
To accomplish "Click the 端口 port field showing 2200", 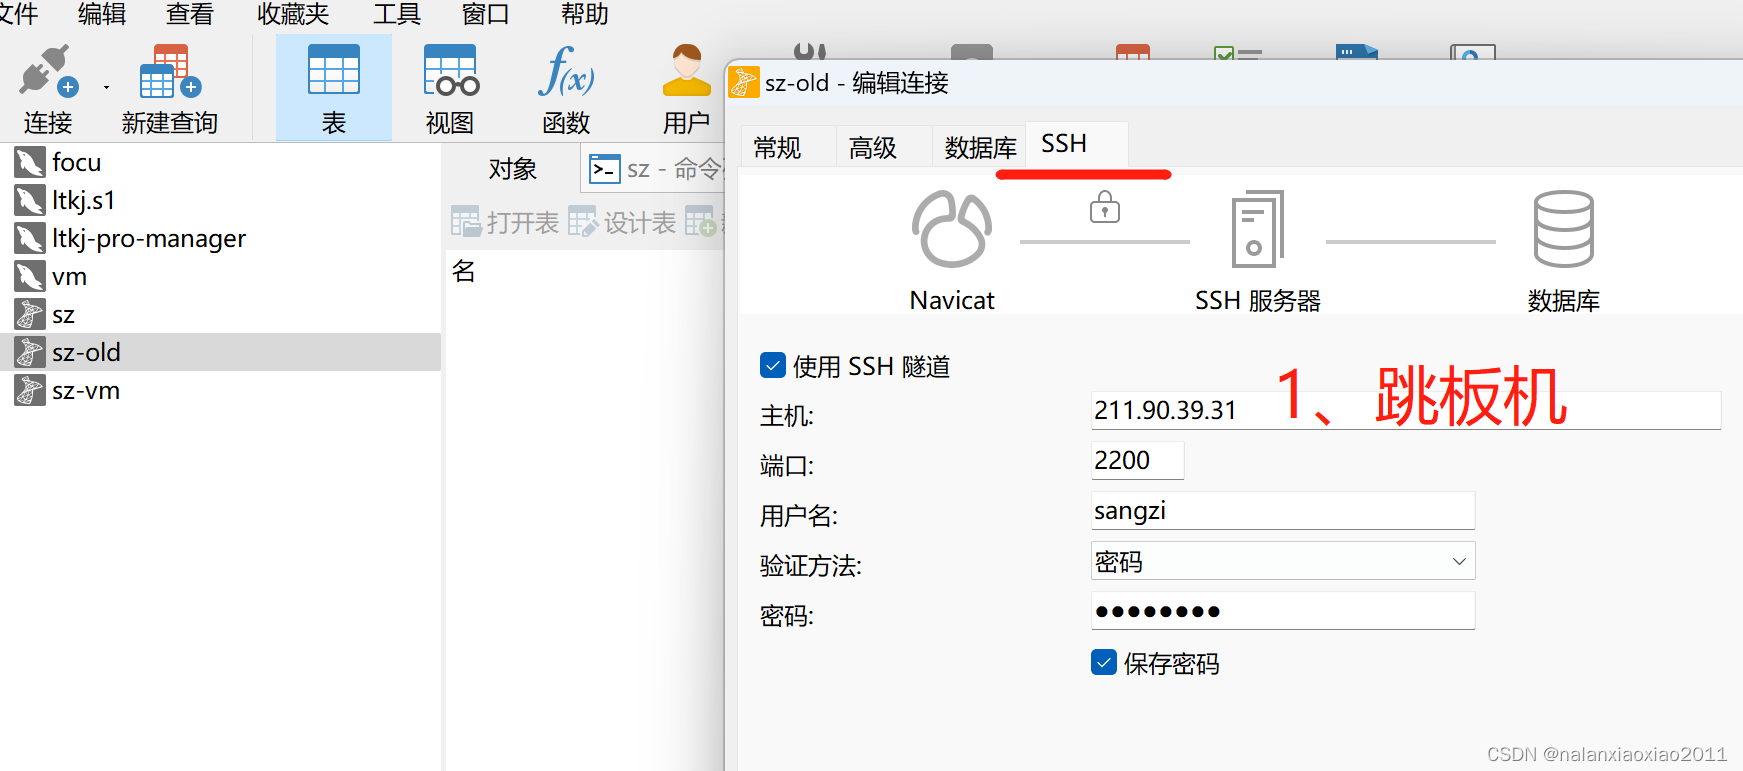I will pyautogui.click(x=1138, y=460).
